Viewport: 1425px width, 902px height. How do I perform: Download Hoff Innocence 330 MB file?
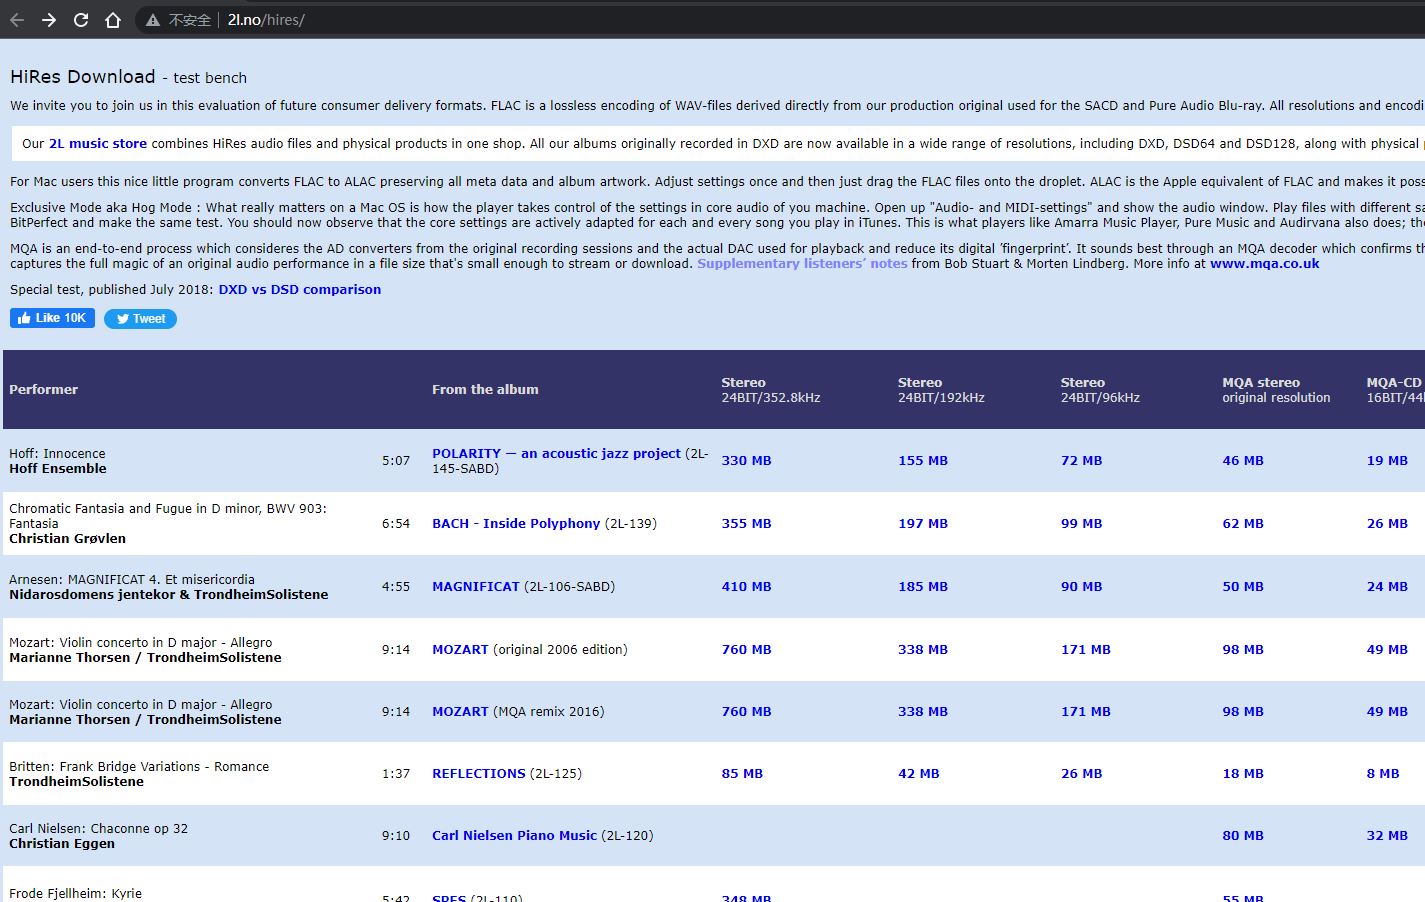746,461
